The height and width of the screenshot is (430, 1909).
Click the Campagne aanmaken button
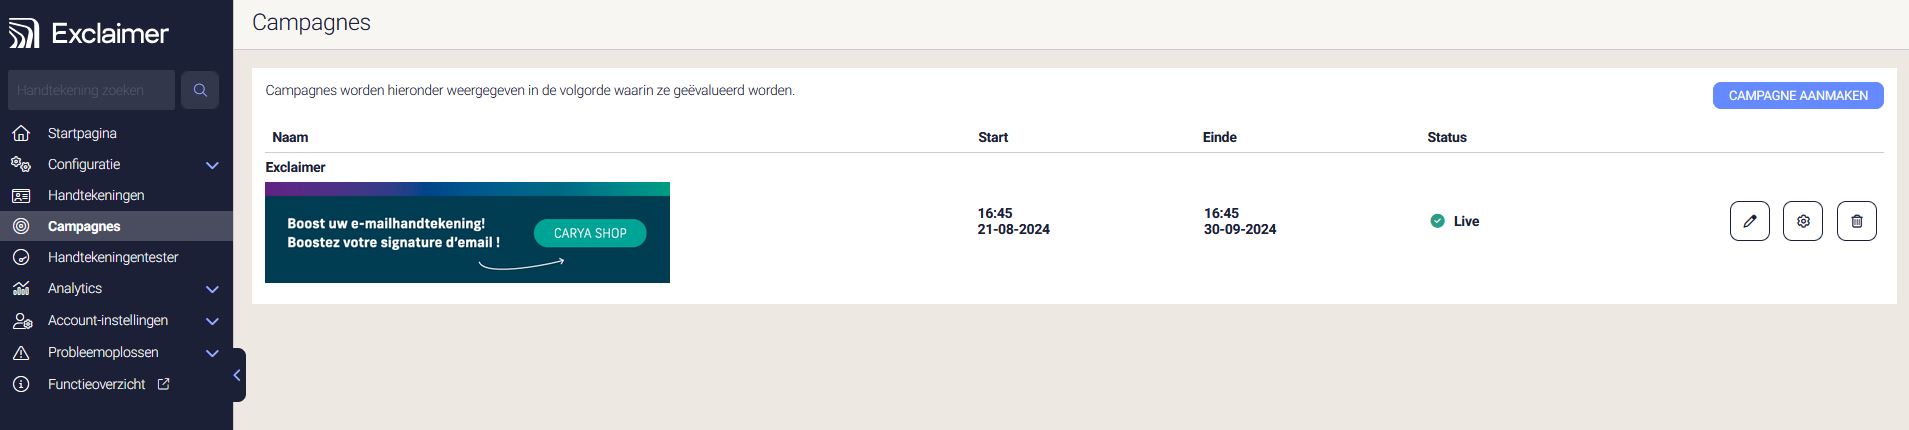[x=1797, y=95]
